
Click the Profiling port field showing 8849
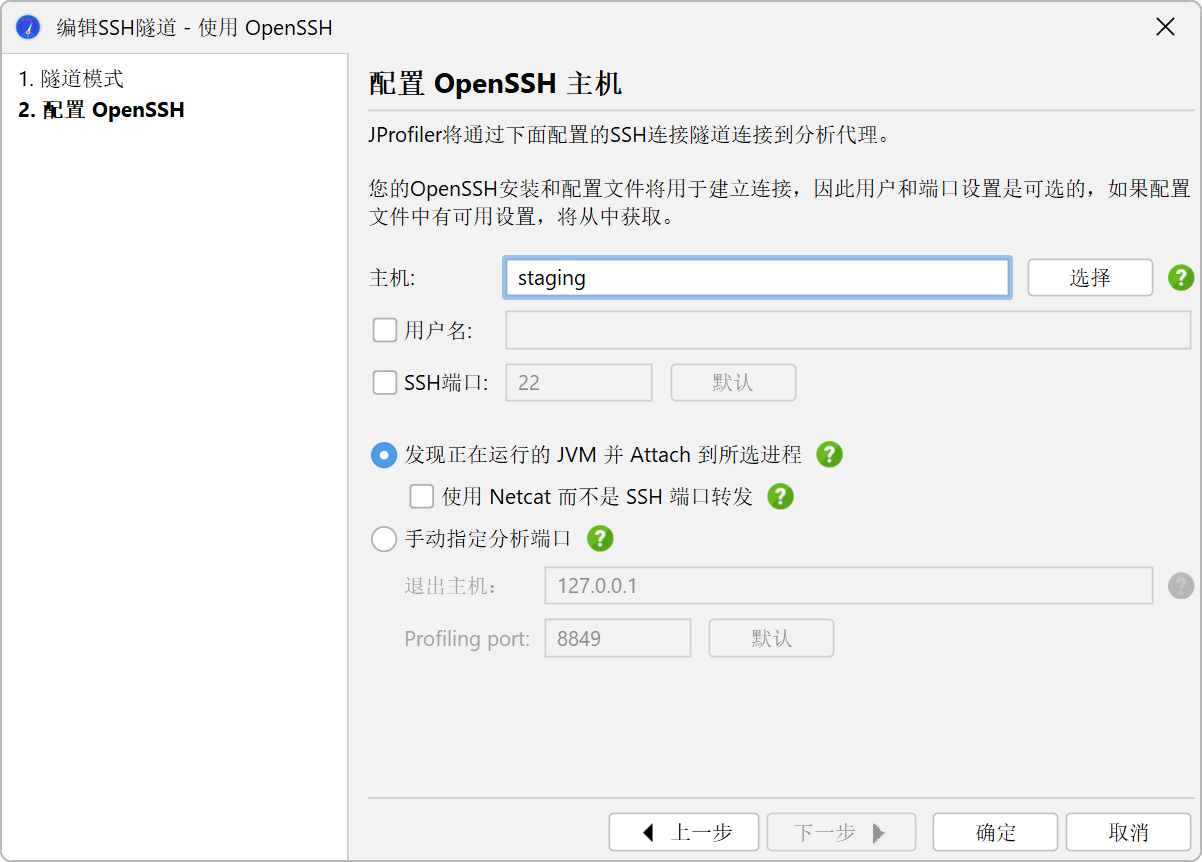coord(618,638)
